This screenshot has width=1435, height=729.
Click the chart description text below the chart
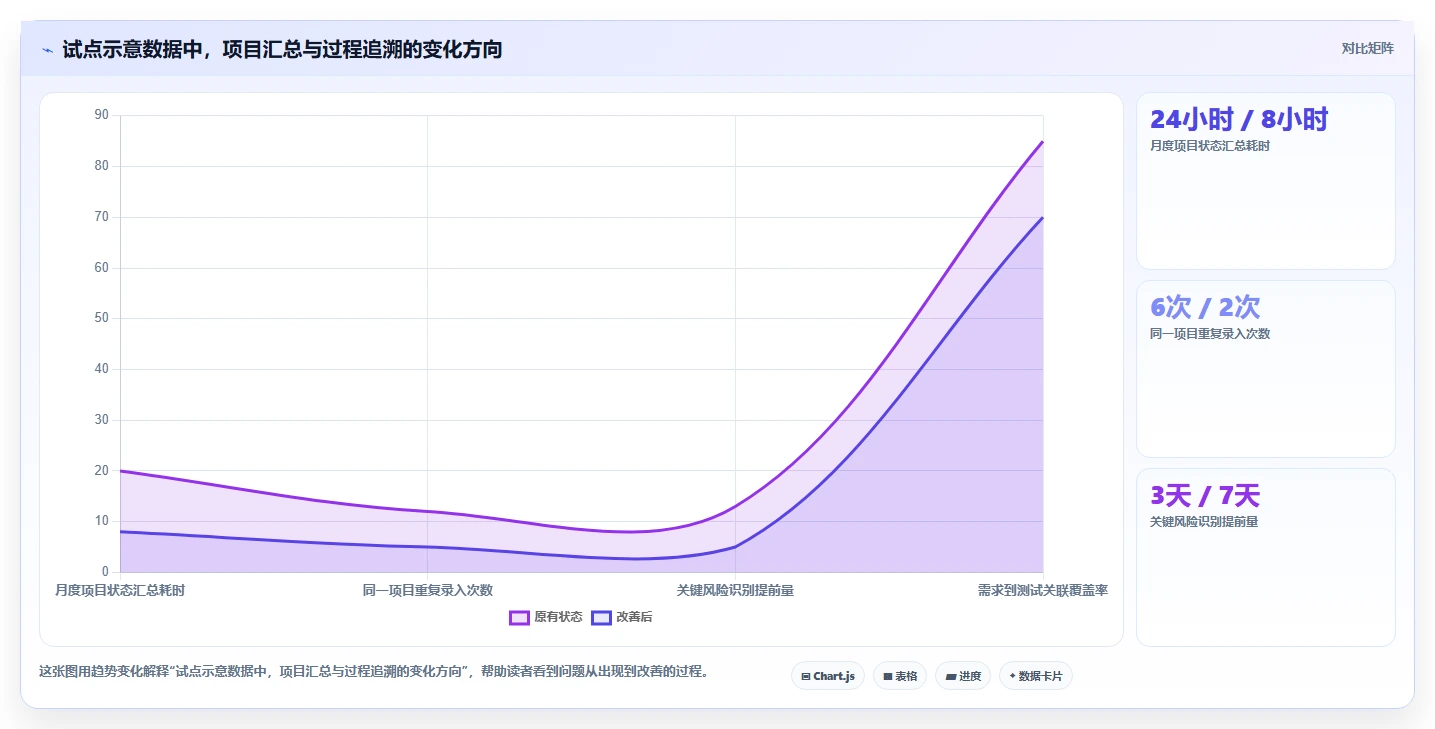[374, 671]
